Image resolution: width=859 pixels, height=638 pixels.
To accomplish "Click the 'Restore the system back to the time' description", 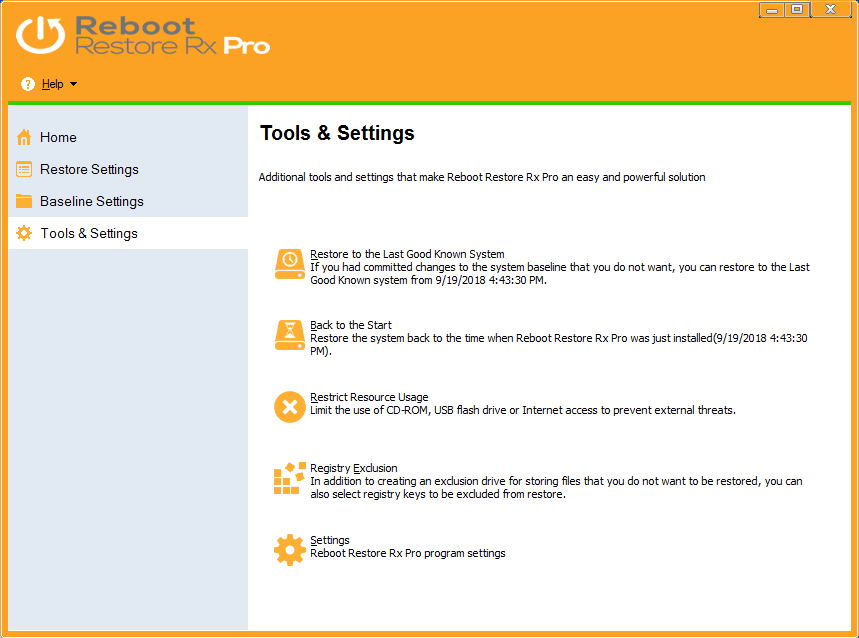I will pyautogui.click(x=559, y=344).
